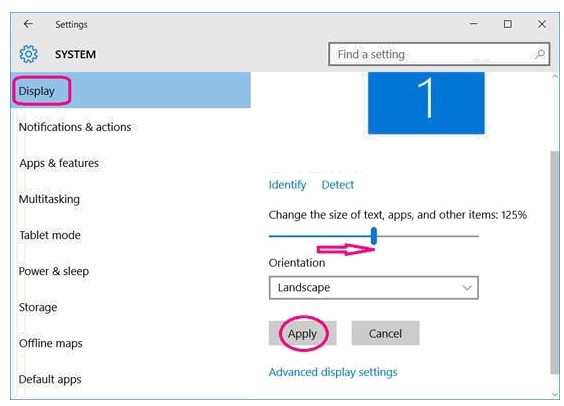
Task: Maximize the Settings window
Action: [x=508, y=24]
